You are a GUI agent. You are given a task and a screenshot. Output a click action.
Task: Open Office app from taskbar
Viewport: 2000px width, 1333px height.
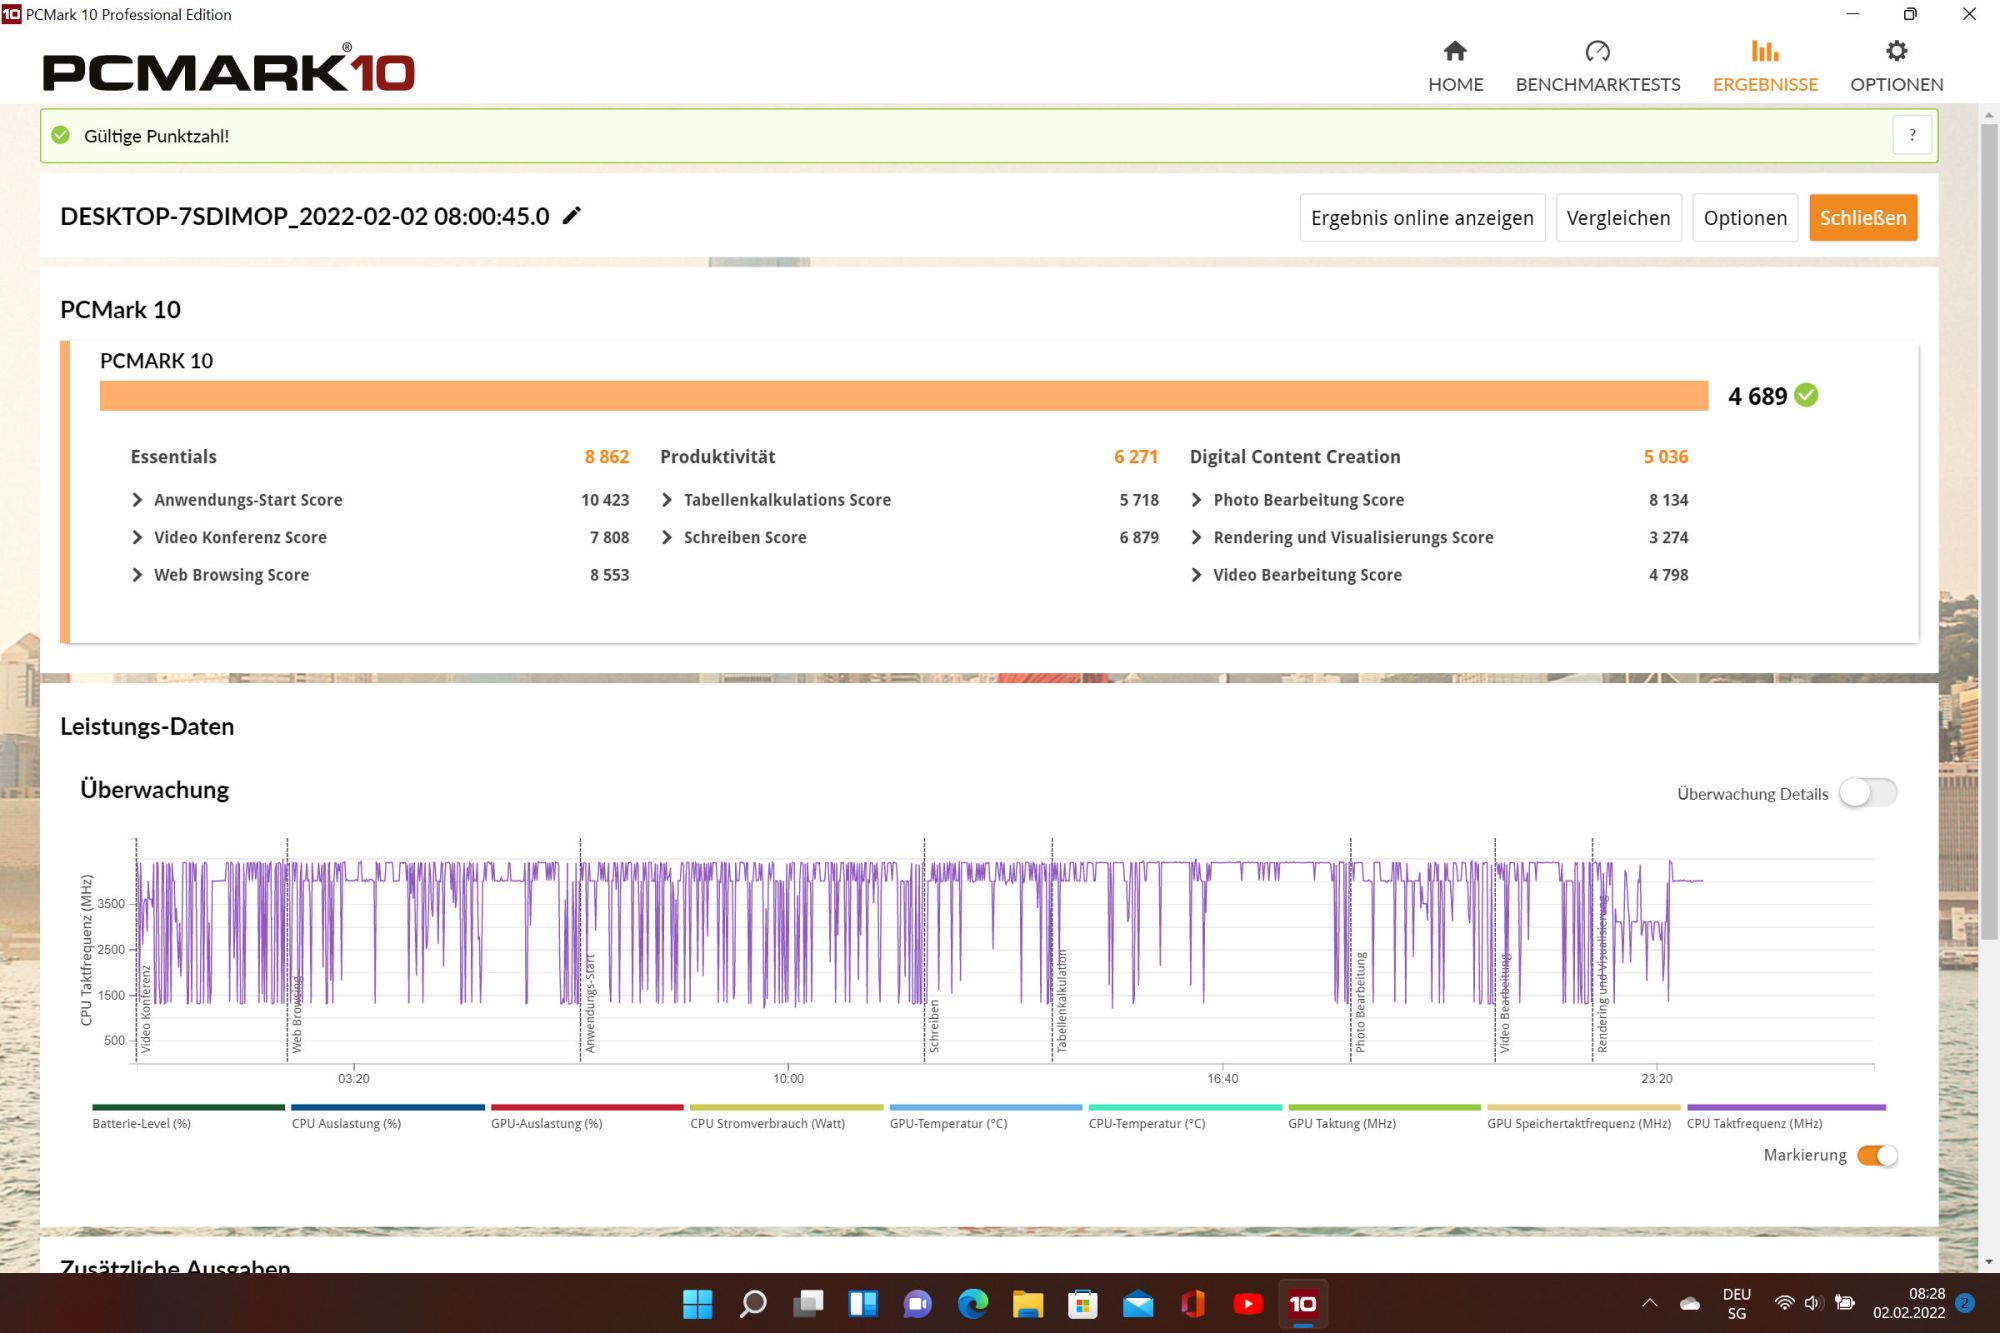(1193, 1303)
